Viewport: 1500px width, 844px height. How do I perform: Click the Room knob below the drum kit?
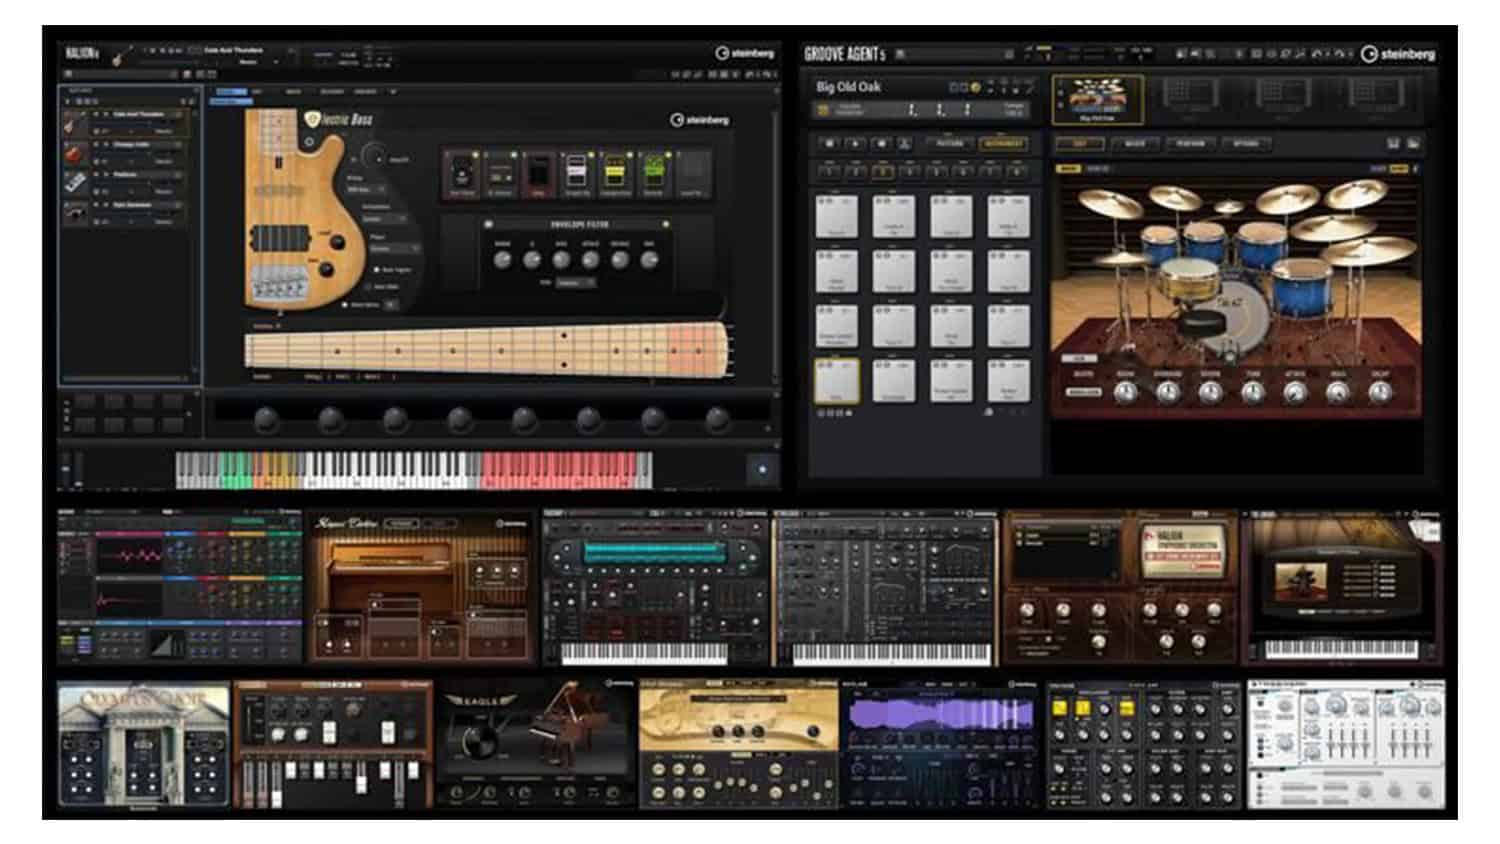1125,393
